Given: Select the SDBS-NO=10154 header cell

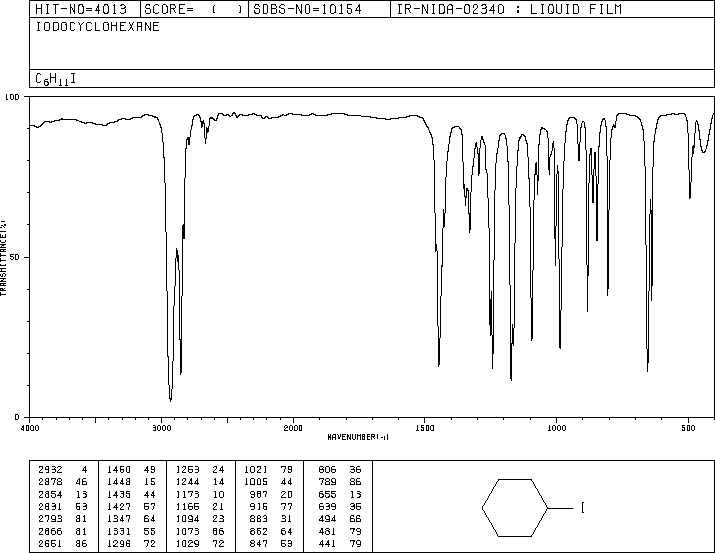Looking at the screenshot, I should (x=319, y=9).
